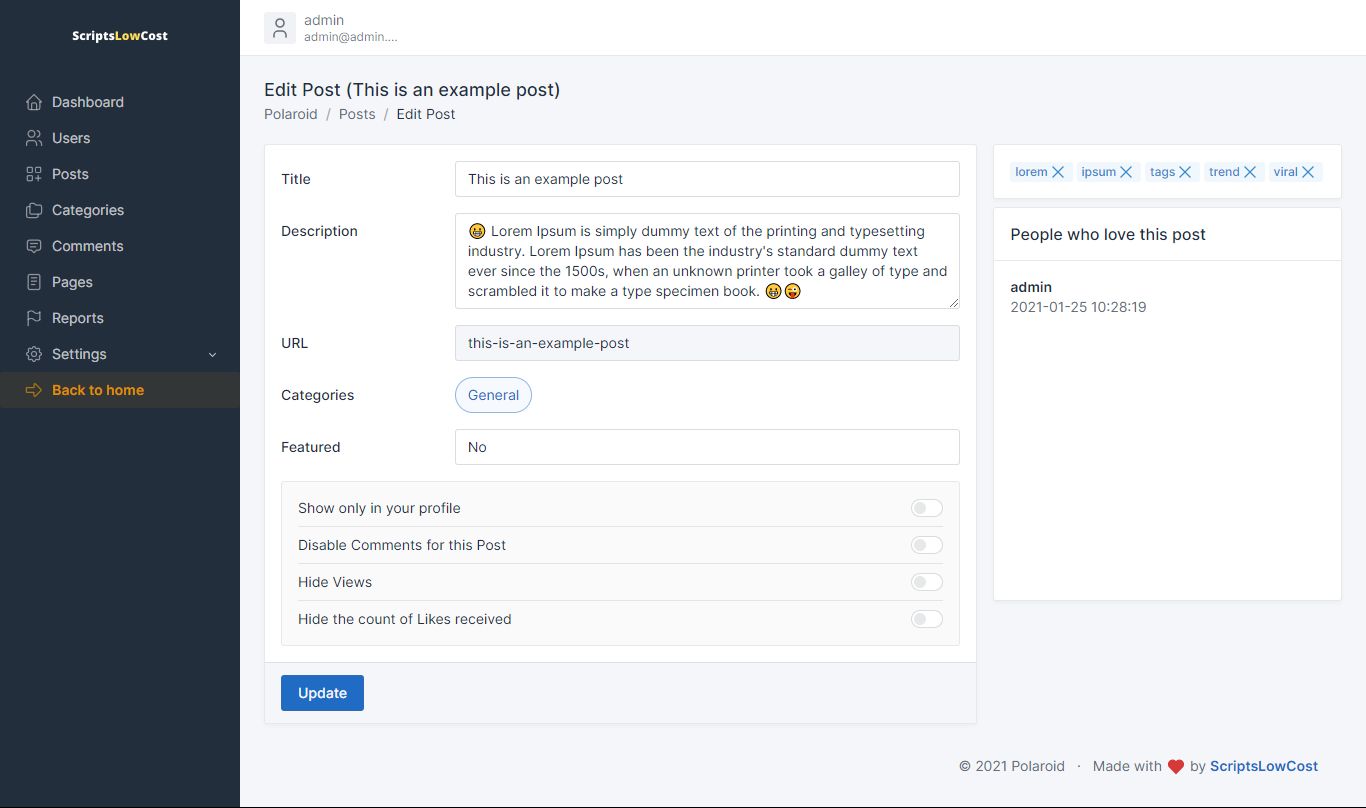Expand the Settings menu chevron
Viewport: 1366px width, 808px height.
pyautogui.click(x=212, y=354)
